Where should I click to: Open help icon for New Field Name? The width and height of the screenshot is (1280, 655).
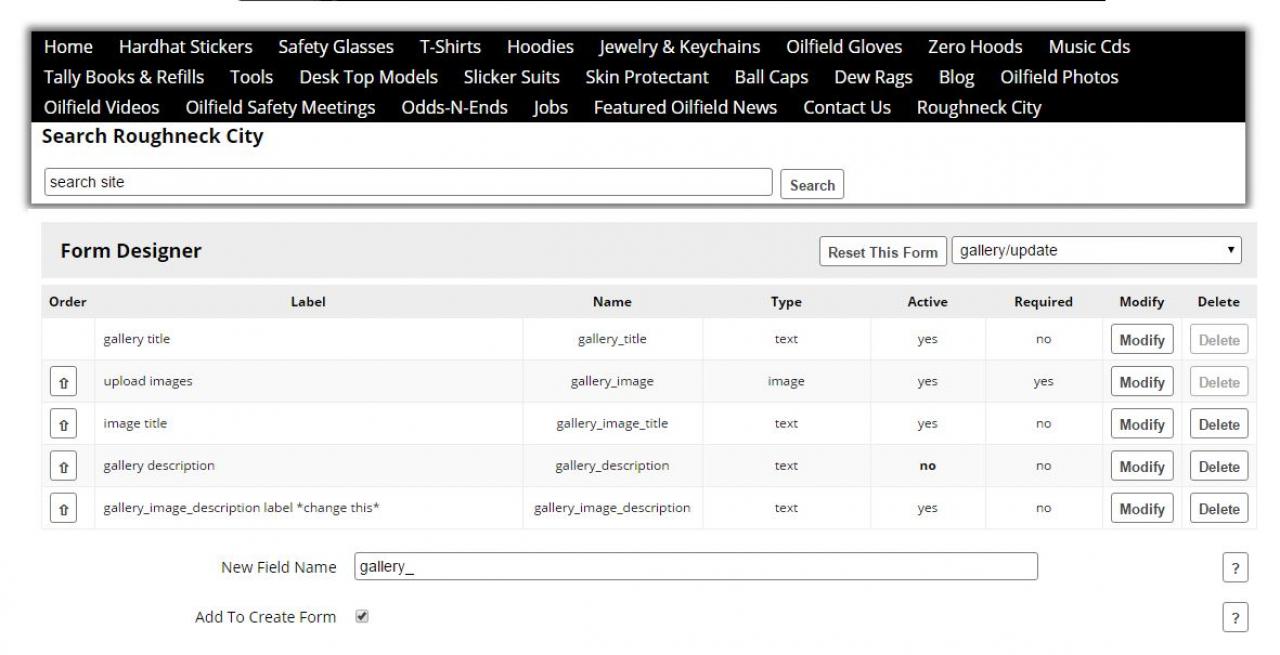(1235, 568)
